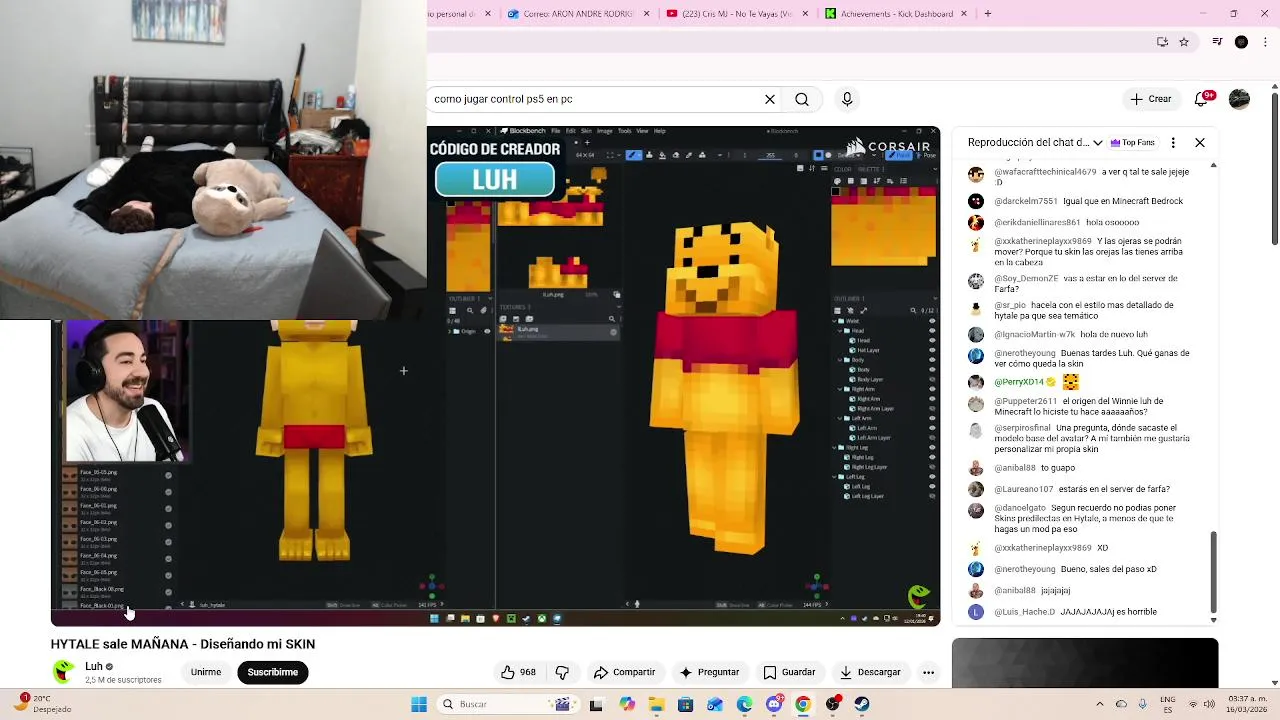Switch to Cris MJ No Te Vayas tab
Screen dimensions: 1280x720
point(735,14)
